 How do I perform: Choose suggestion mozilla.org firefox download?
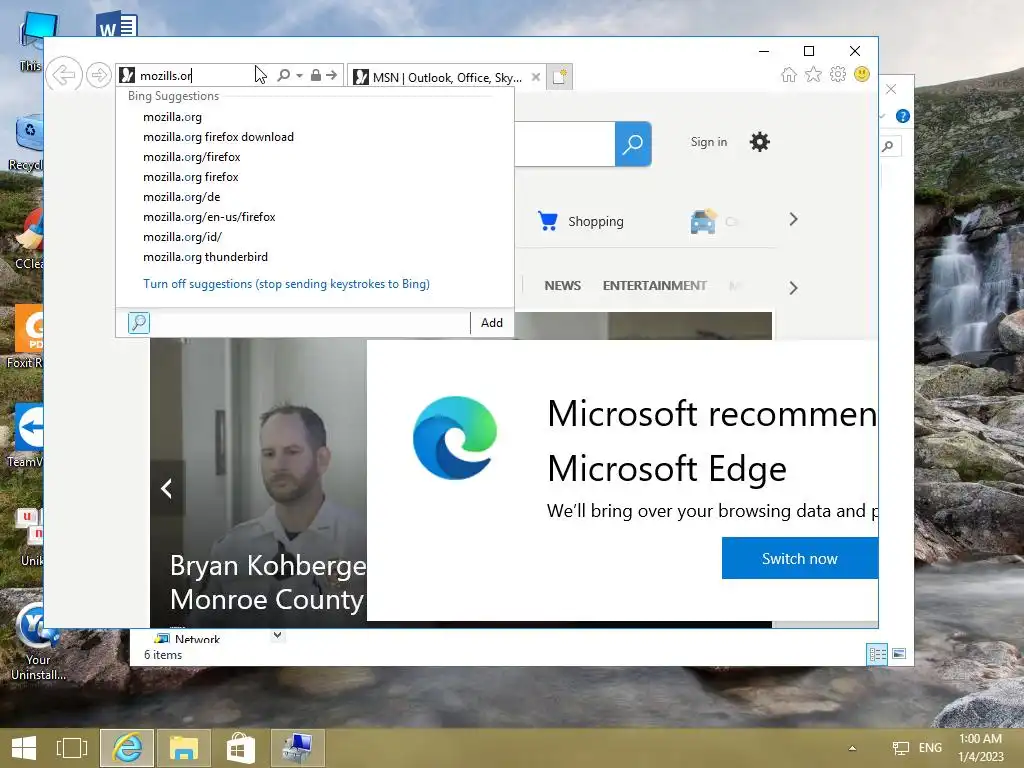point(218,137)
